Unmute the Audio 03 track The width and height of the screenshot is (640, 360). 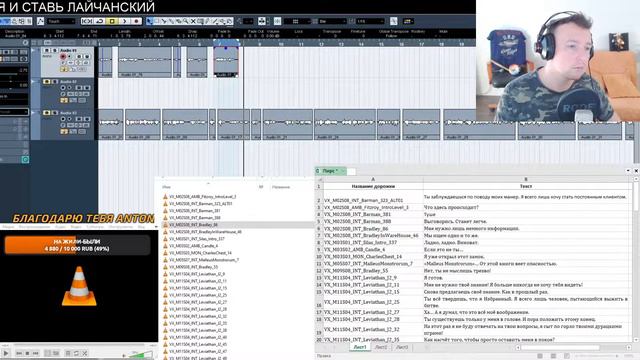click(47, 113)
